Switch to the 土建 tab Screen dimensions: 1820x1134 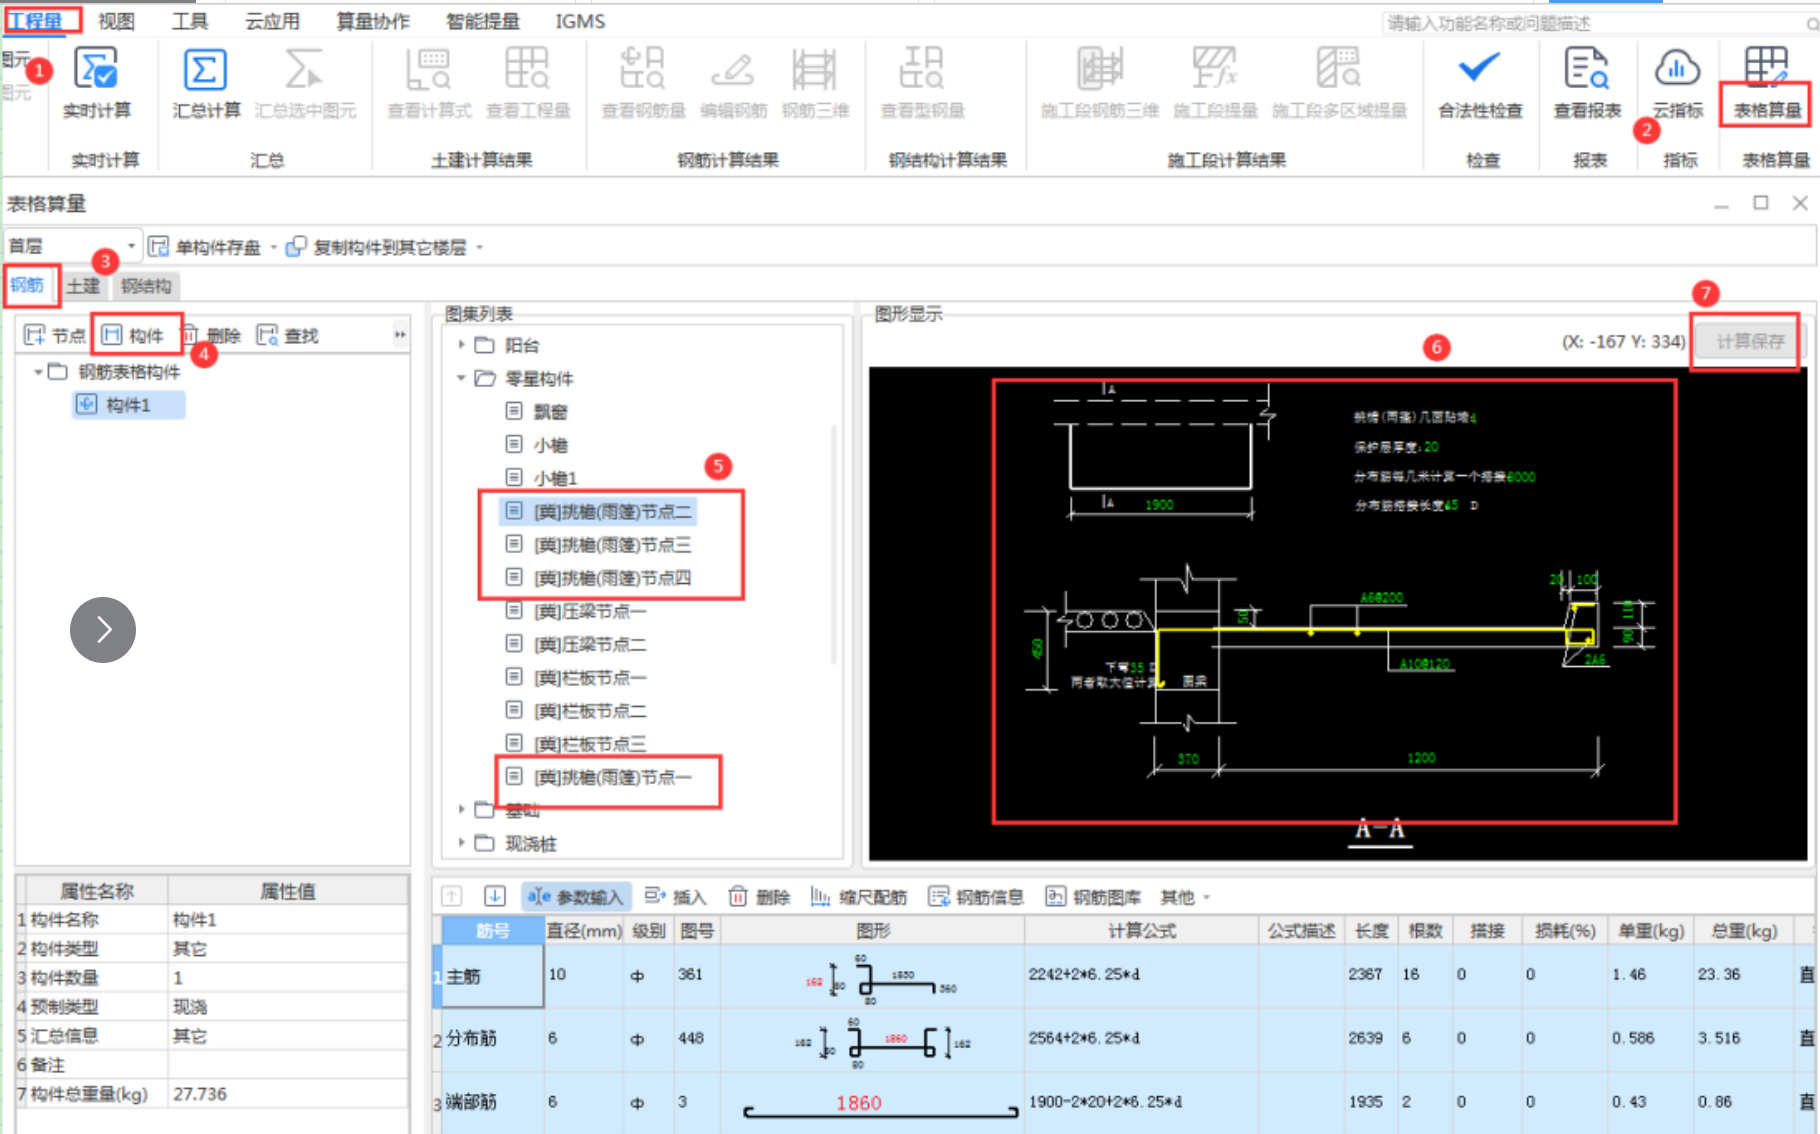83,286
